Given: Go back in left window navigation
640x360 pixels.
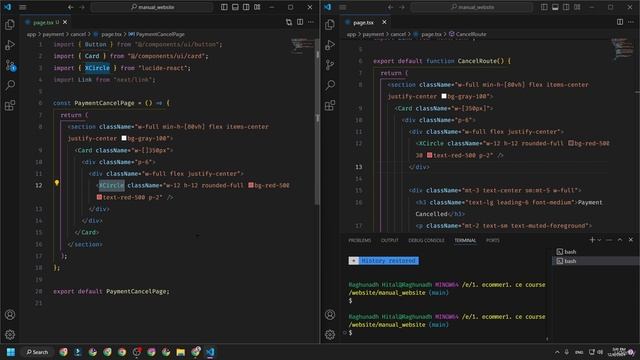Looking at the screenshot, I should click(x=71, y=7).
